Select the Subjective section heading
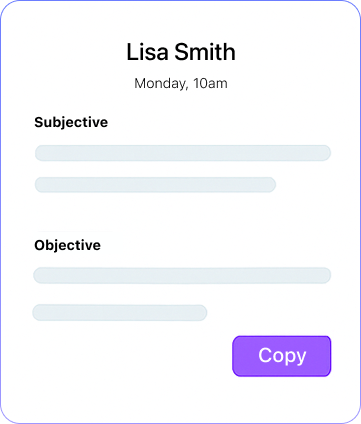The image size is (361, 424). click(x=71, y=123)
